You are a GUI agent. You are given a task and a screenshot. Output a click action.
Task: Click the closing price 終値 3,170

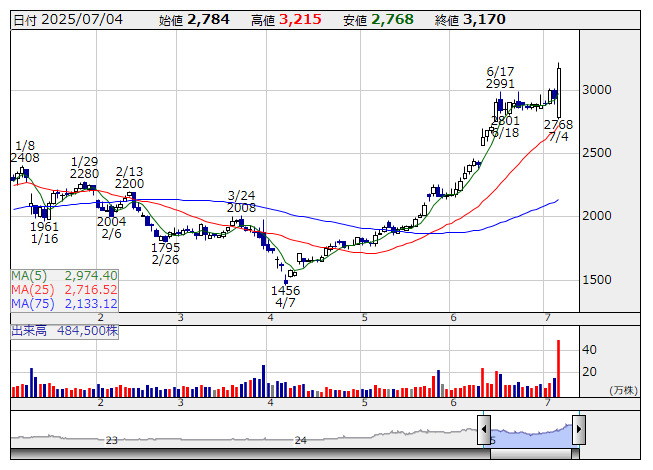(470, 20)
